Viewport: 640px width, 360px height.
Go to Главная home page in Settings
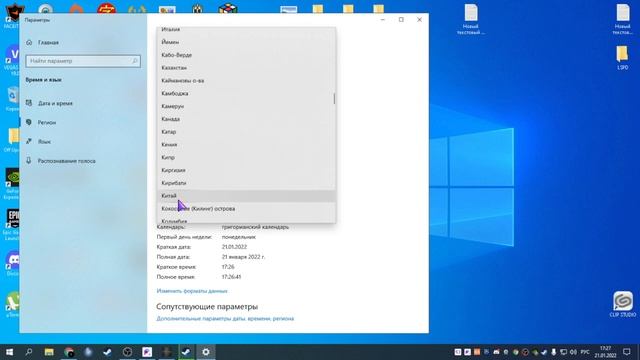pos(42,42)
